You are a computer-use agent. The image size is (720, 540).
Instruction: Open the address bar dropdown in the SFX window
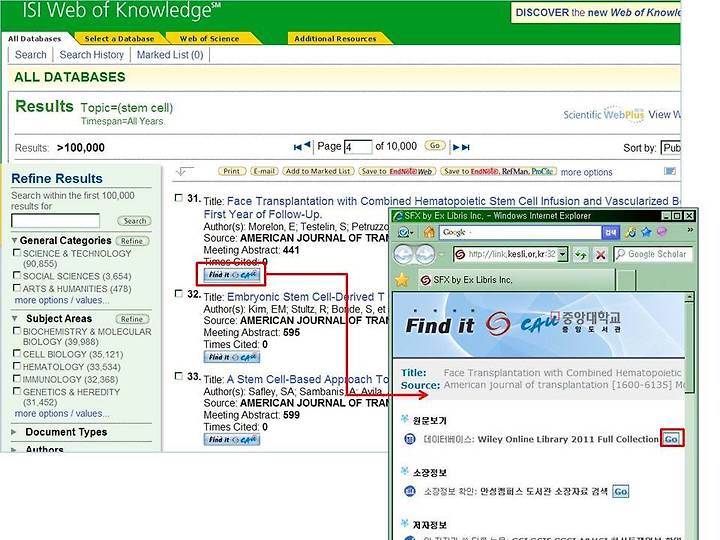coord(563,254)
